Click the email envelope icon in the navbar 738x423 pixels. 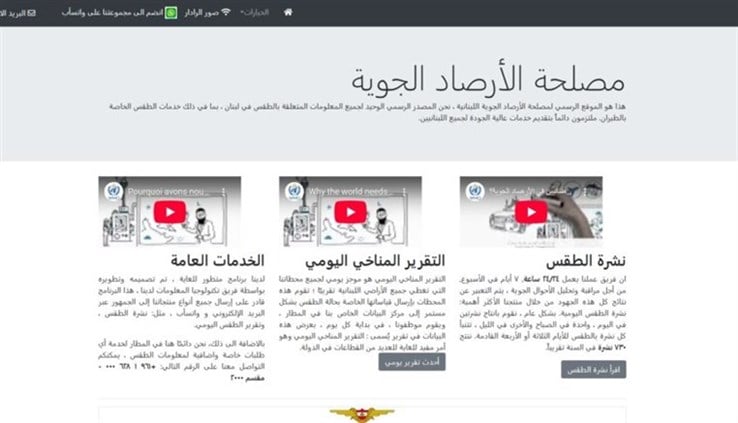31,13
